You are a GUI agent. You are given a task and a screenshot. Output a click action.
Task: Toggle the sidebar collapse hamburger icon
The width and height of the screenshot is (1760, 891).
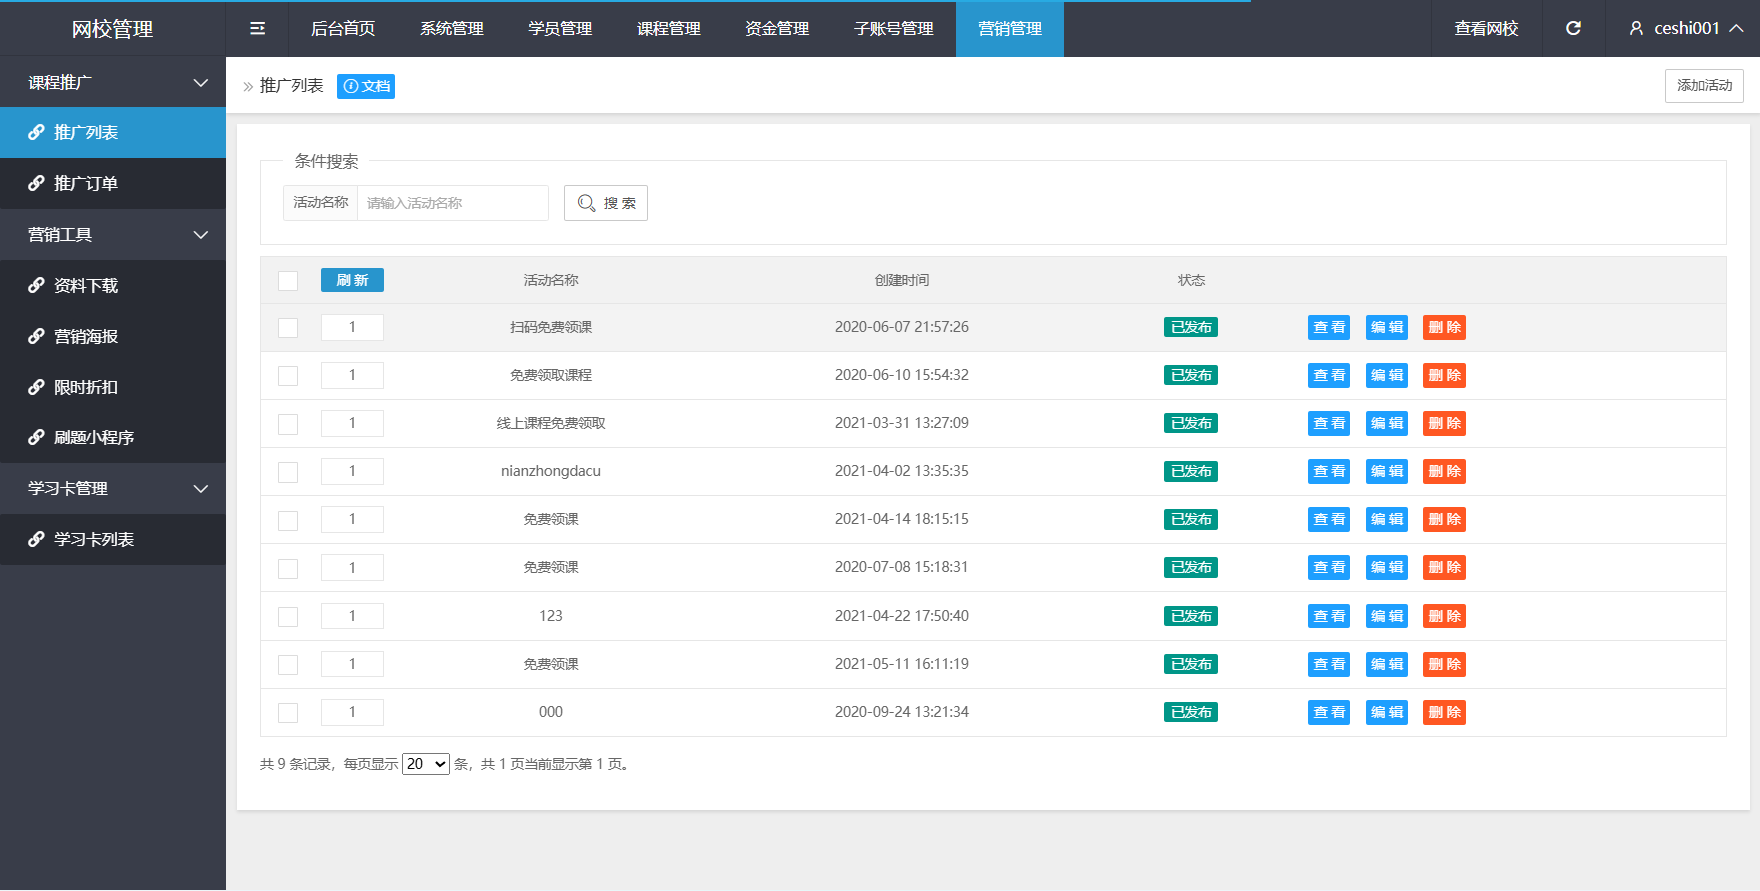click(x=257, y=29)
